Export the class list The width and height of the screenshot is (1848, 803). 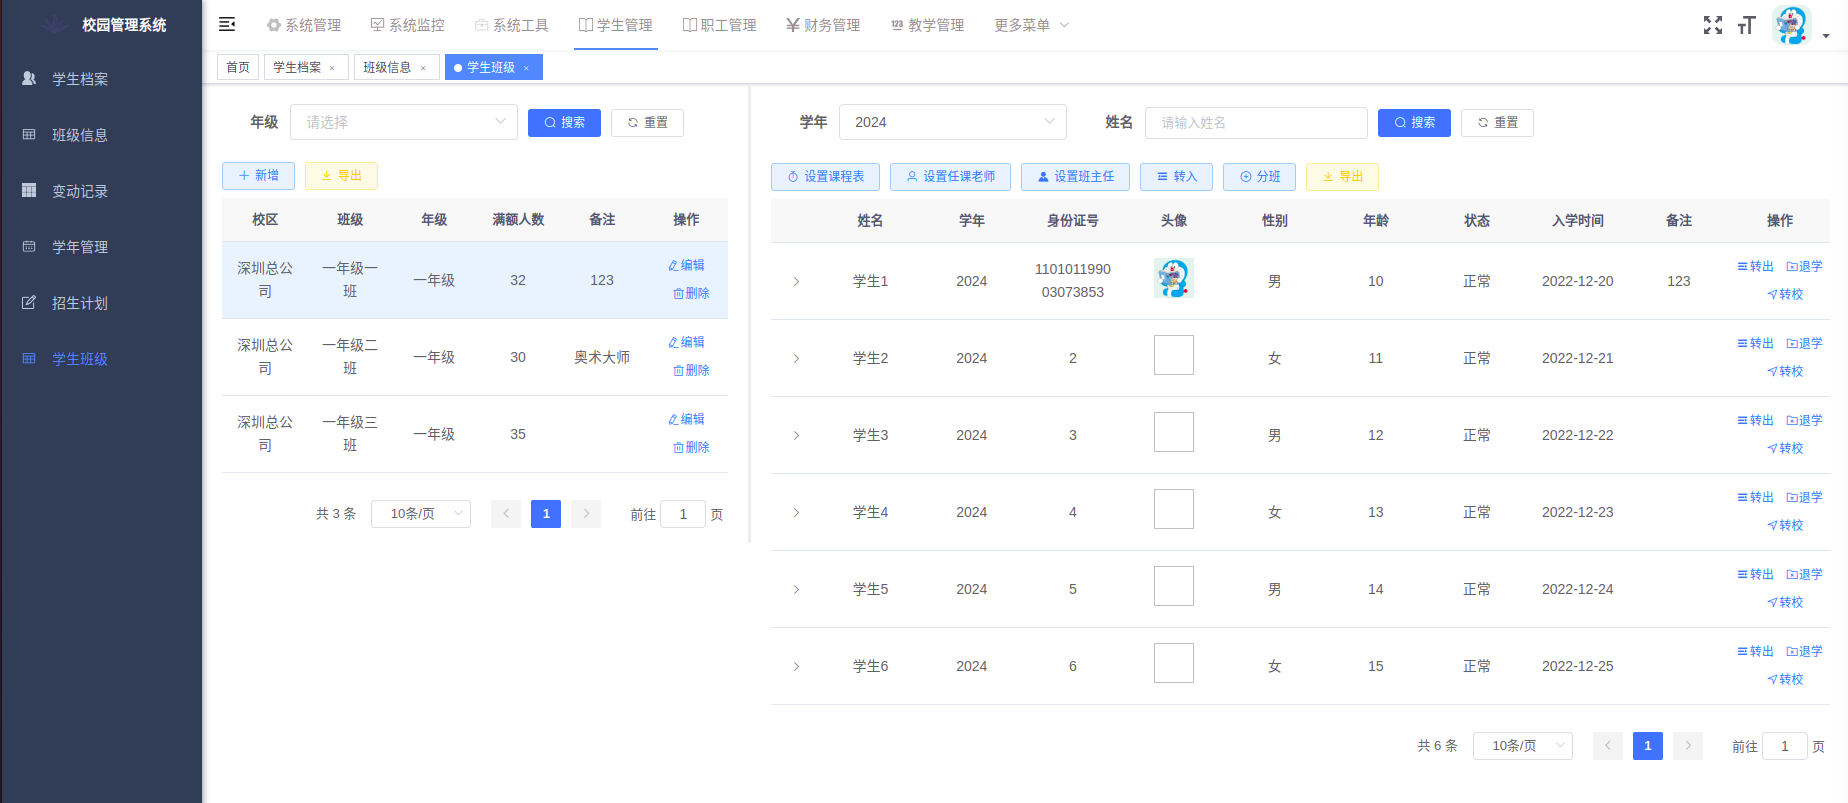click(341, 176)
